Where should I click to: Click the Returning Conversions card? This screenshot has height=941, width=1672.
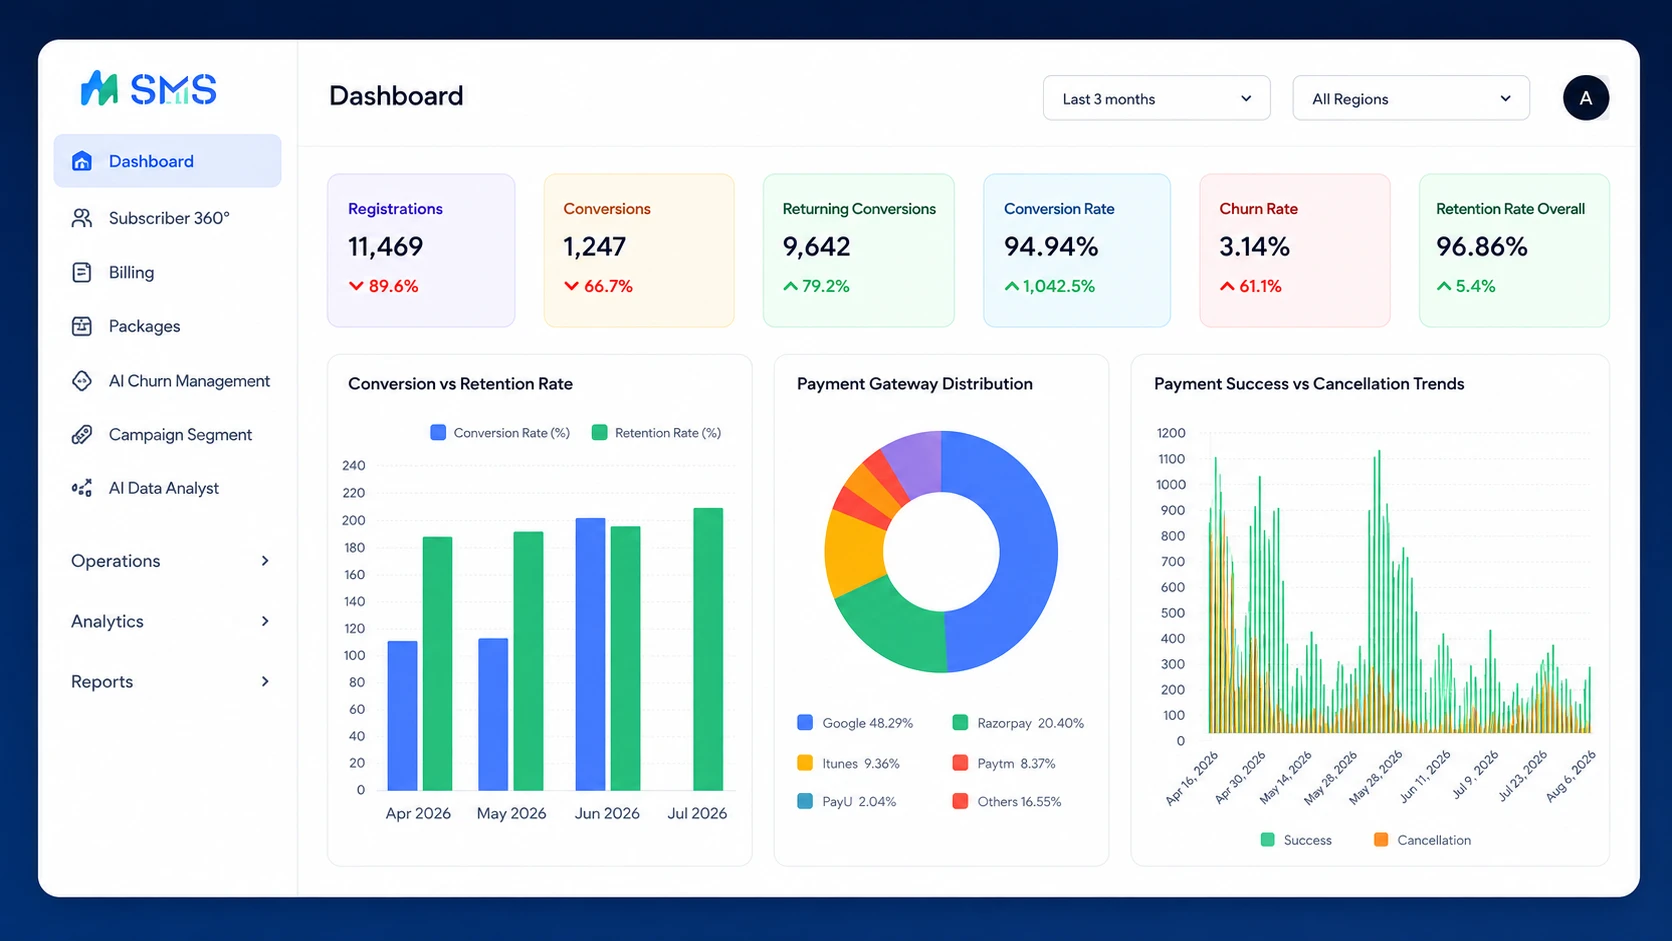[859, 250]
